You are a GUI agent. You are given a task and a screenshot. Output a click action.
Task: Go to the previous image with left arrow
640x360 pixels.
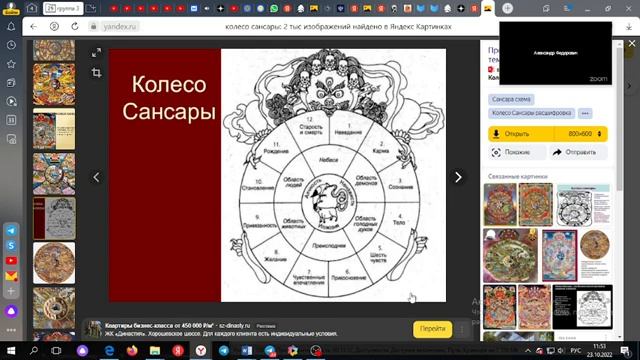(x=96, y=177)
